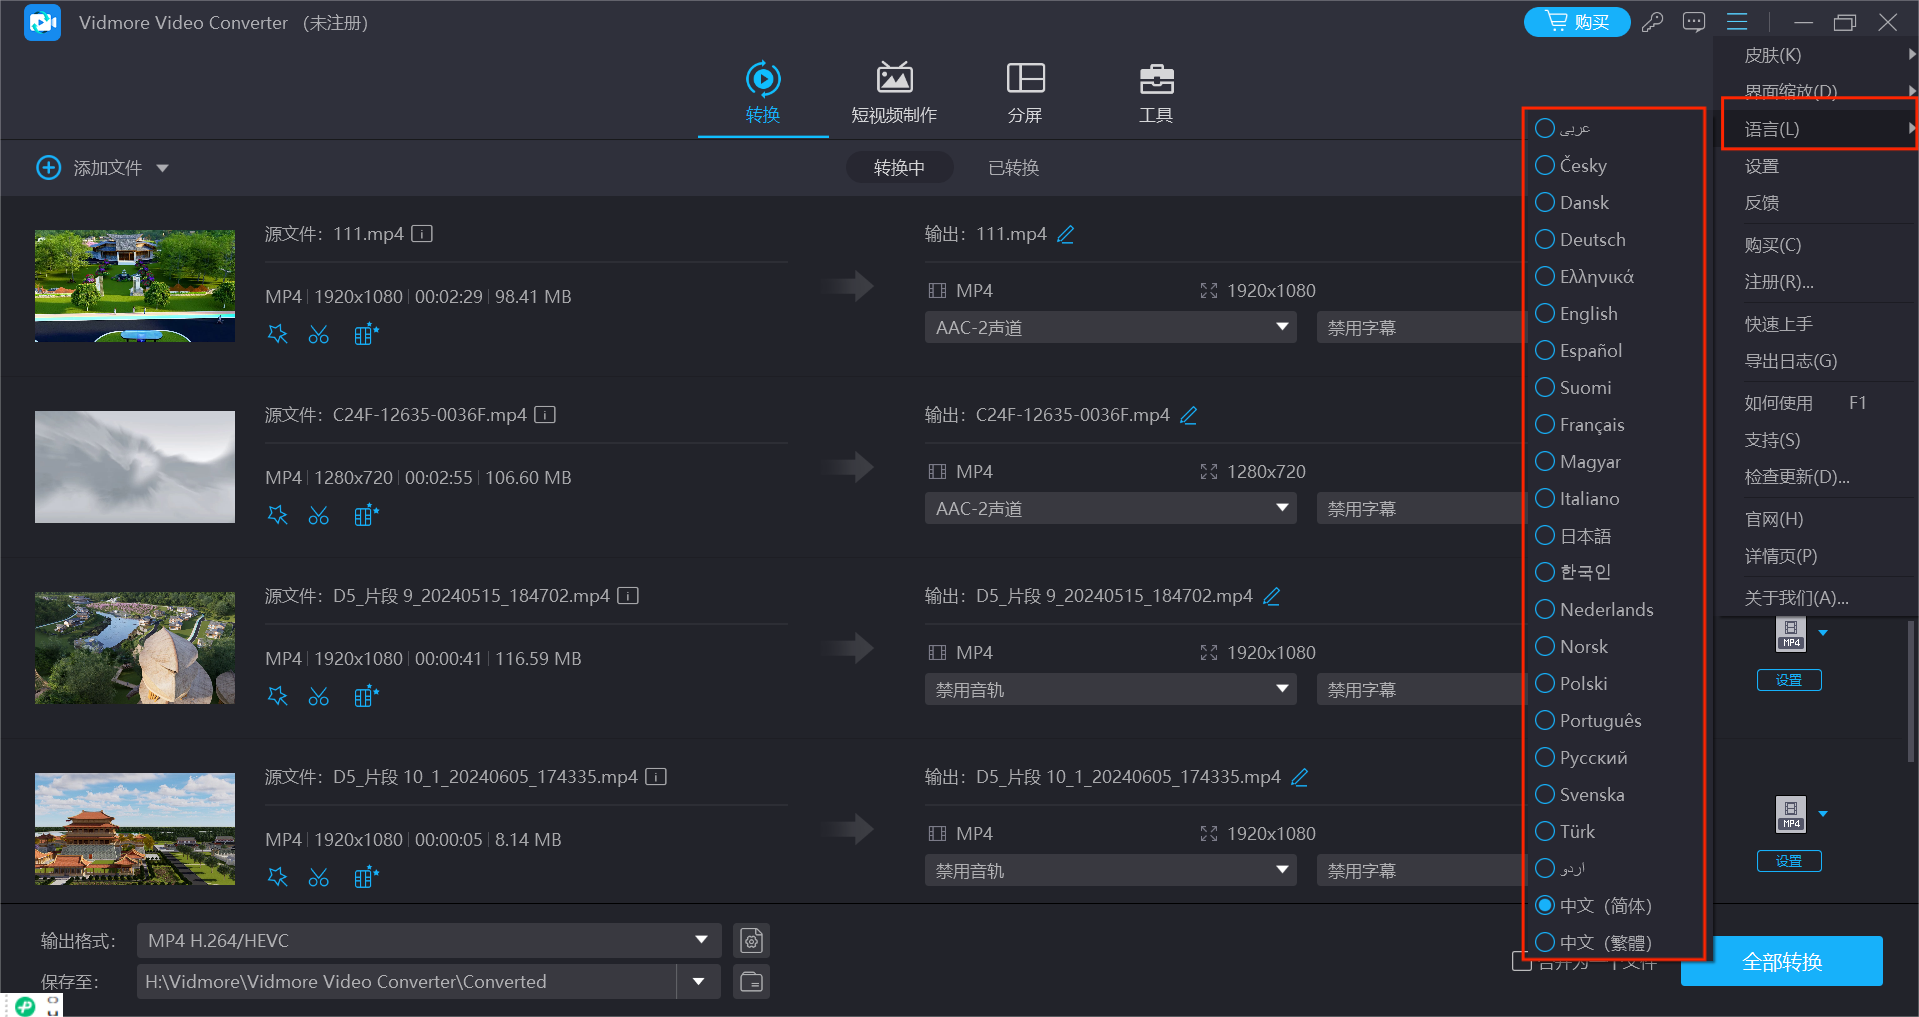The height and width of the screenshot is (1017, 1919).
Task: Open audio dropdown for C24F-12635-0036F.mp4
Action: pyautogui.click(x=1110, y=509)
